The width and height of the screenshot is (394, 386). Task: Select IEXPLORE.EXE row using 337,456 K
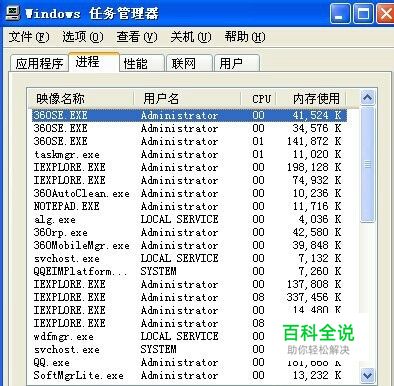189,297
